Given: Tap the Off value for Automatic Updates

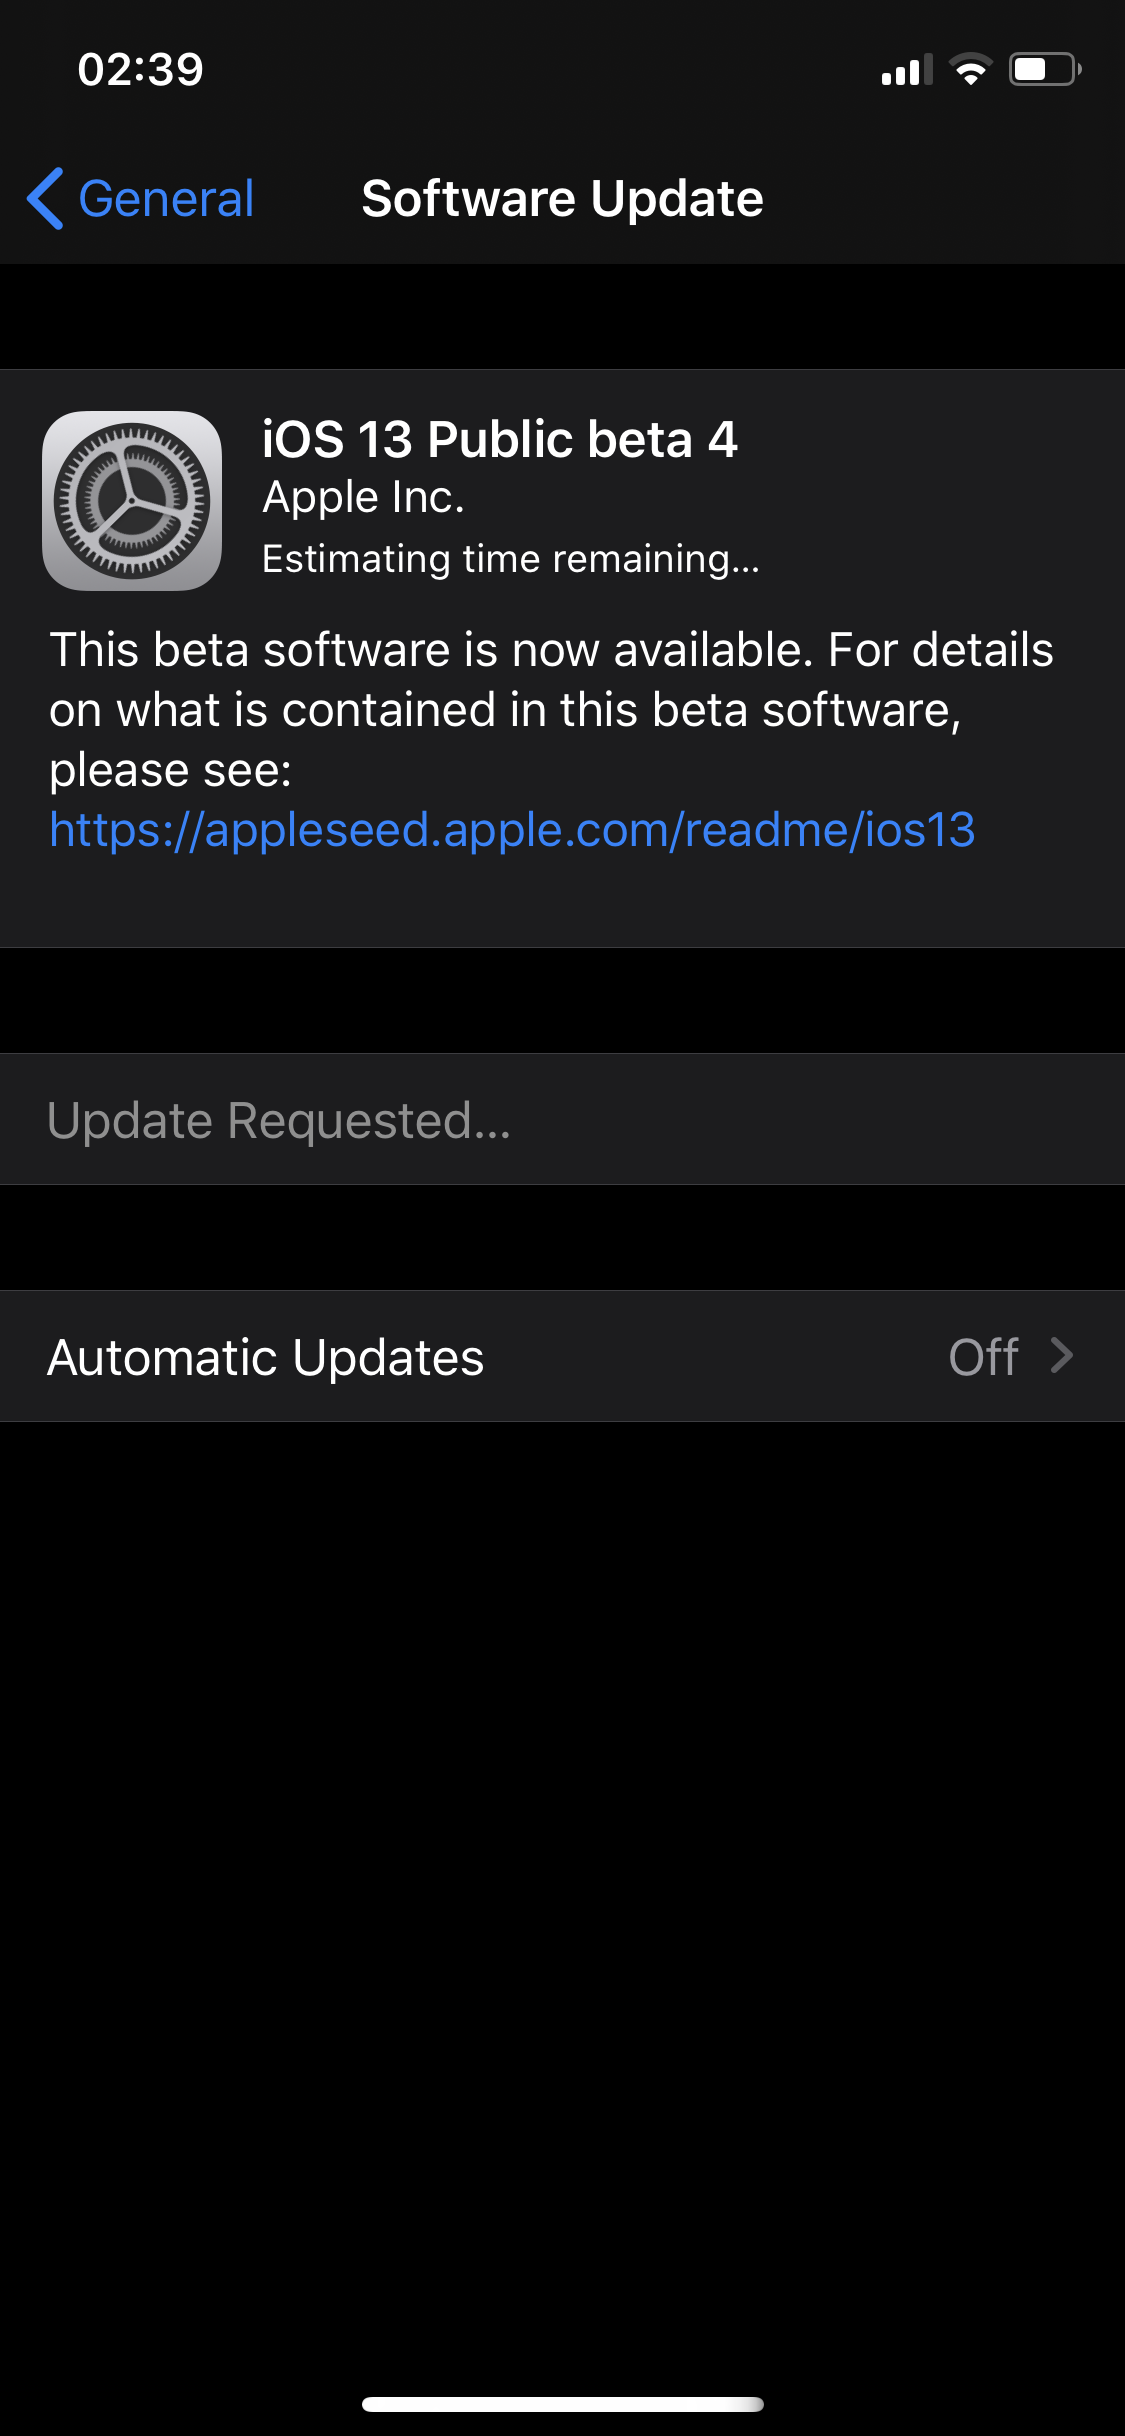Looking at the screenshot, I should point(983,1357).
